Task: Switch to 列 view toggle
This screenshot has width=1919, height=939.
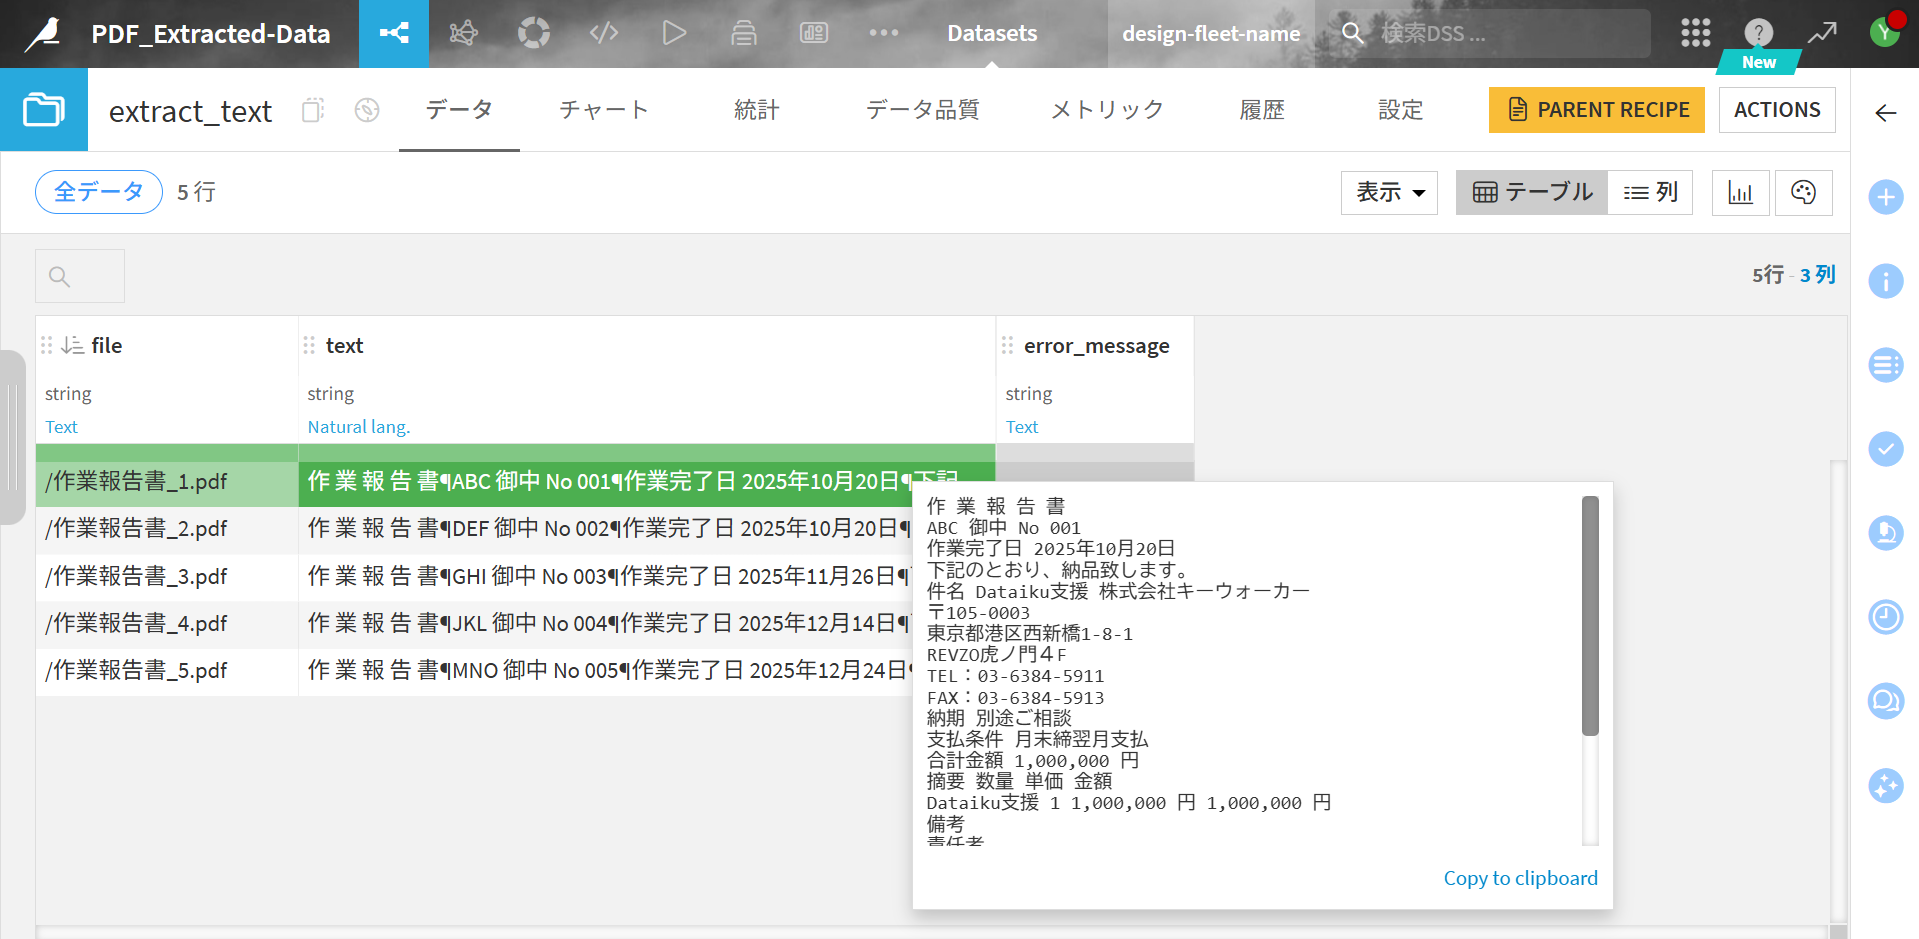Action: (x=1650, y=193)
